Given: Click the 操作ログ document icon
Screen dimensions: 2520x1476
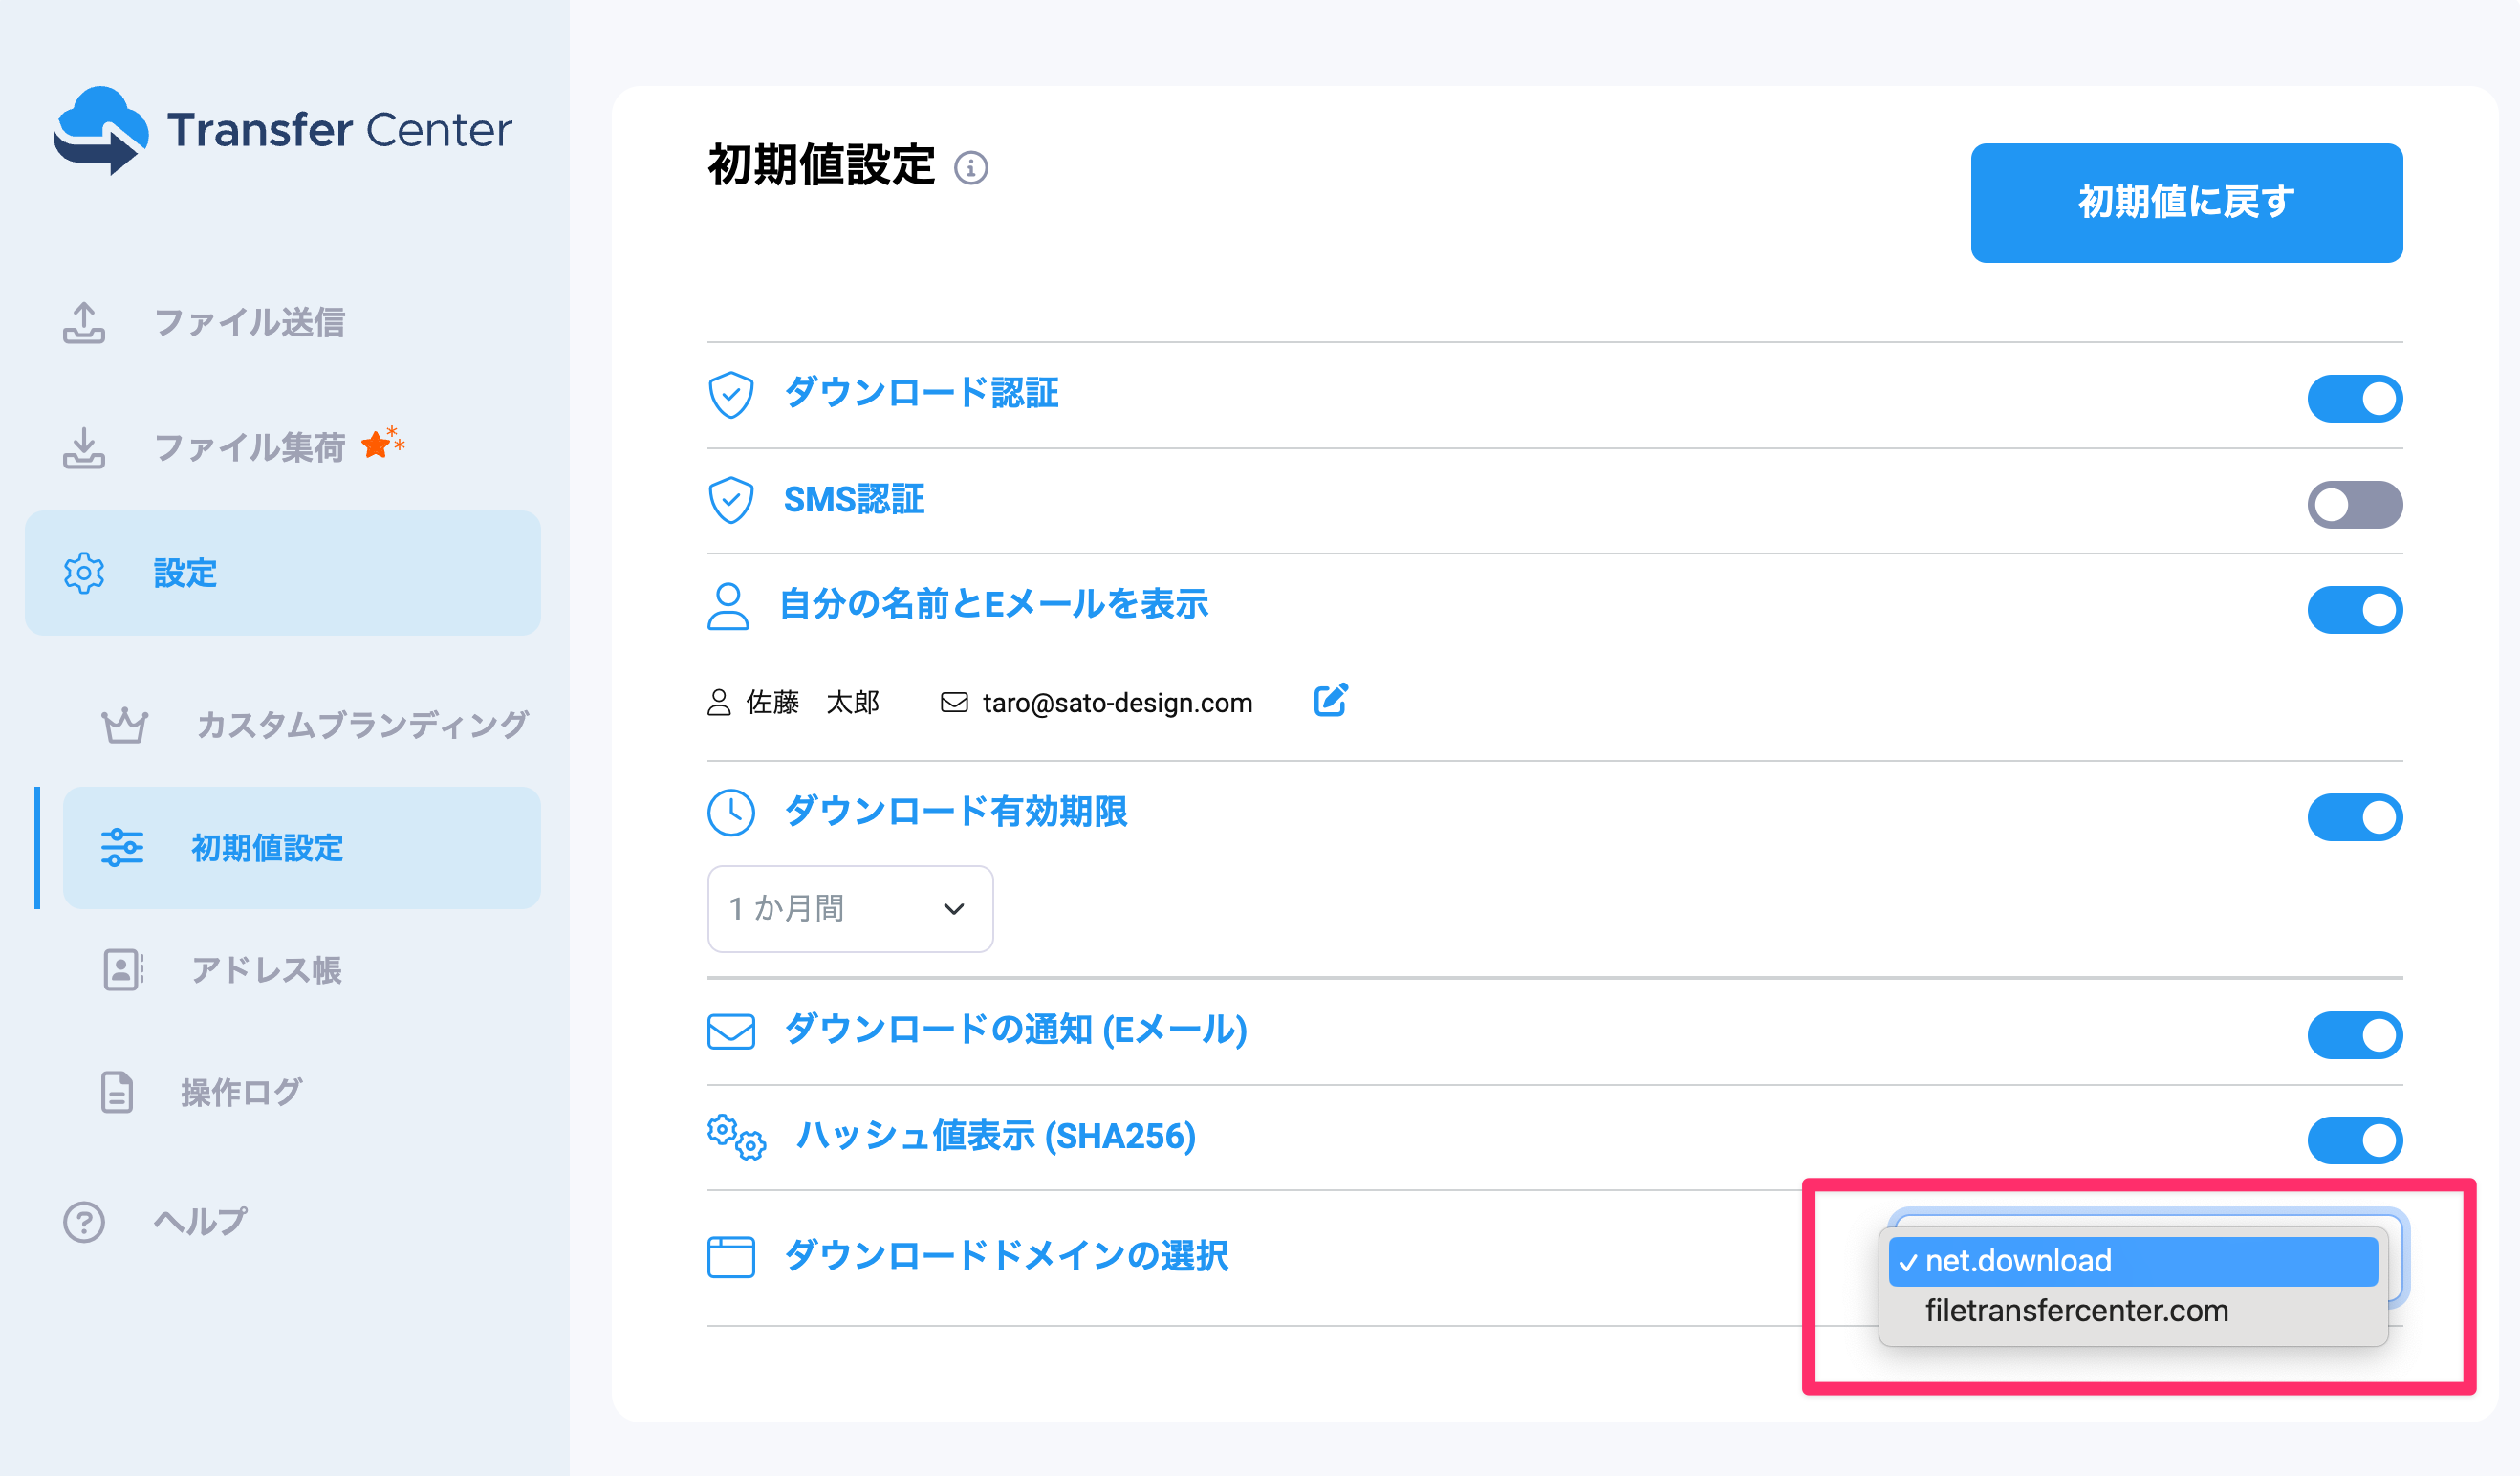Looking at the screenshot, I should [x=117, y=1092].
